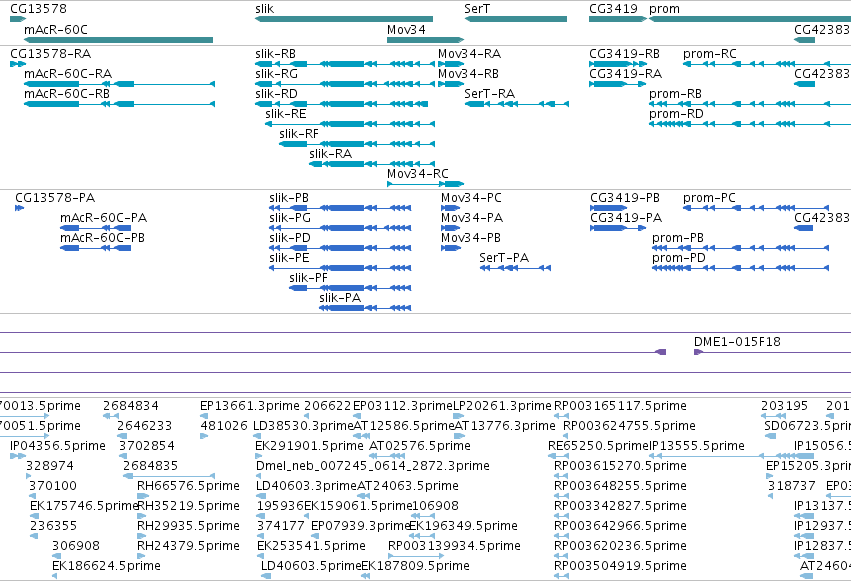Open protein mAcR-60C-PB label
Viewport: 851px width, 581px height.
click(103, 238)
